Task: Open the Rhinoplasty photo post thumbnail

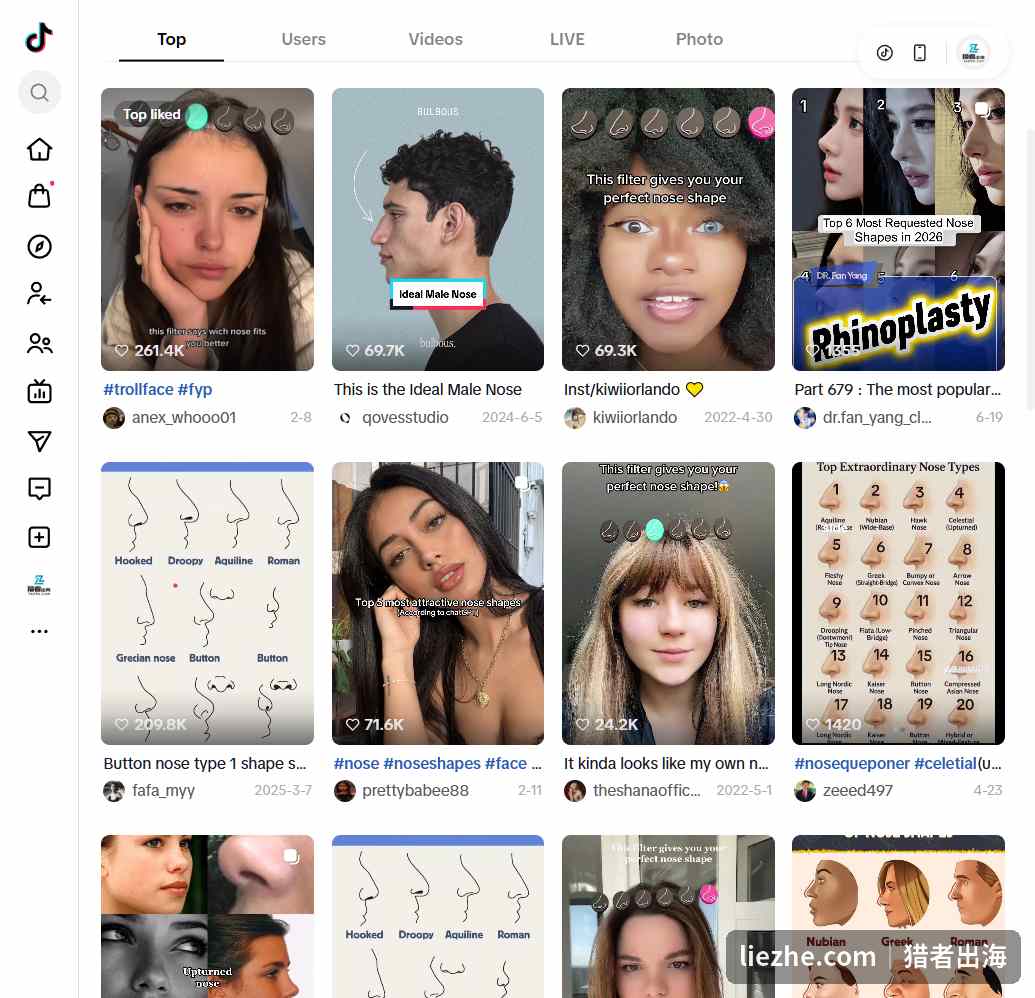Action: click(x=898, y=229)
